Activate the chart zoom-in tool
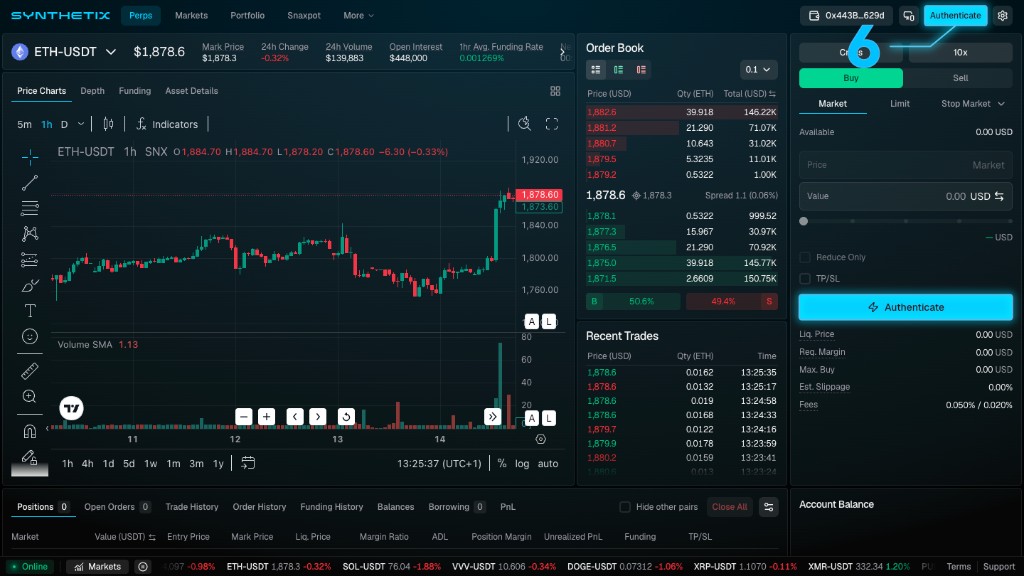Screen dimensions: 1024x576 (29, 396)
